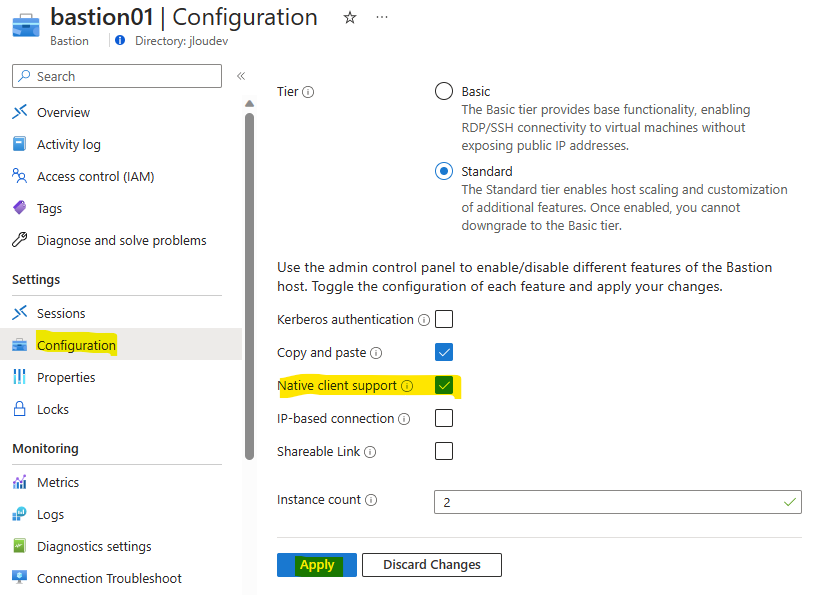Click the sidebar scroll up arrow
Image resolution: width=836 pixels, height=595 pixels.
[249, 103]
